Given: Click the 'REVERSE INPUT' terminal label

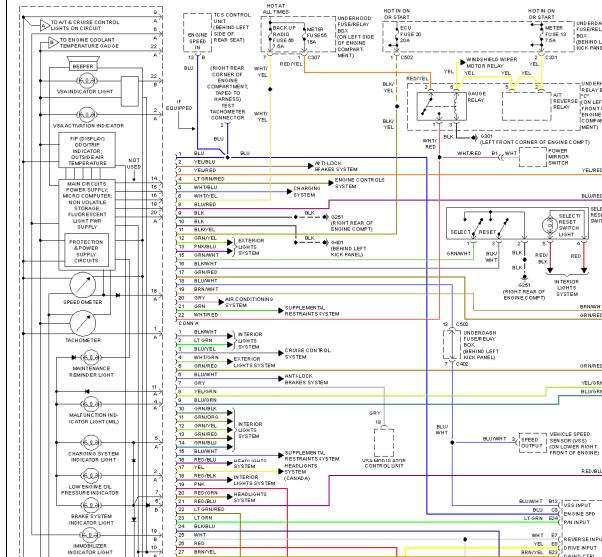Looking at the screenshot, I should coord(582,539).
